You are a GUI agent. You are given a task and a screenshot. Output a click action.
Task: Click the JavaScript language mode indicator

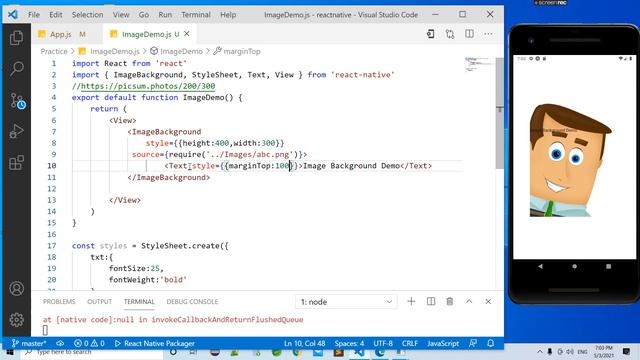pyautogui.click(x=443, y=343)
